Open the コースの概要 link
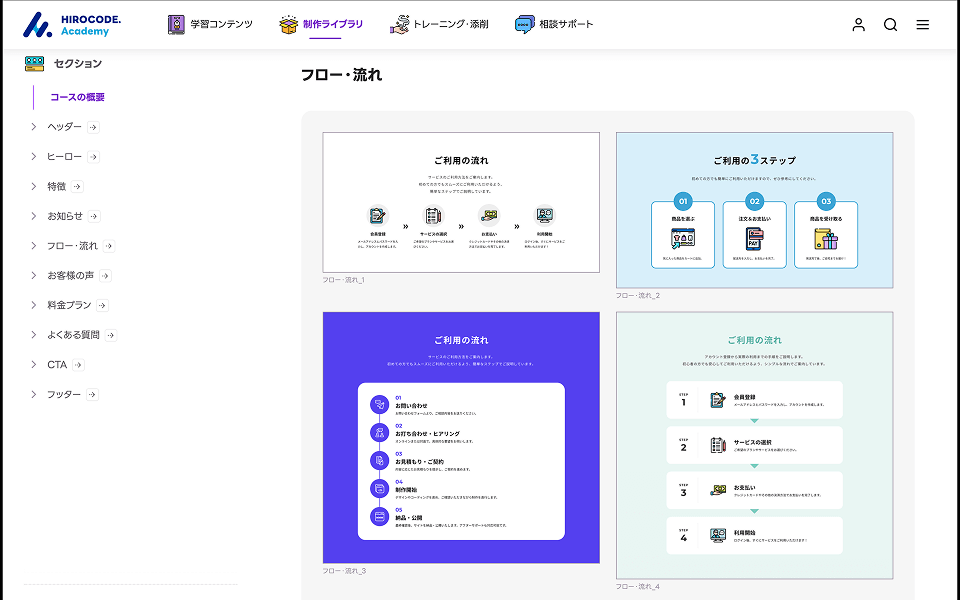Screen dimensions: 960x600 coord(77,97)
